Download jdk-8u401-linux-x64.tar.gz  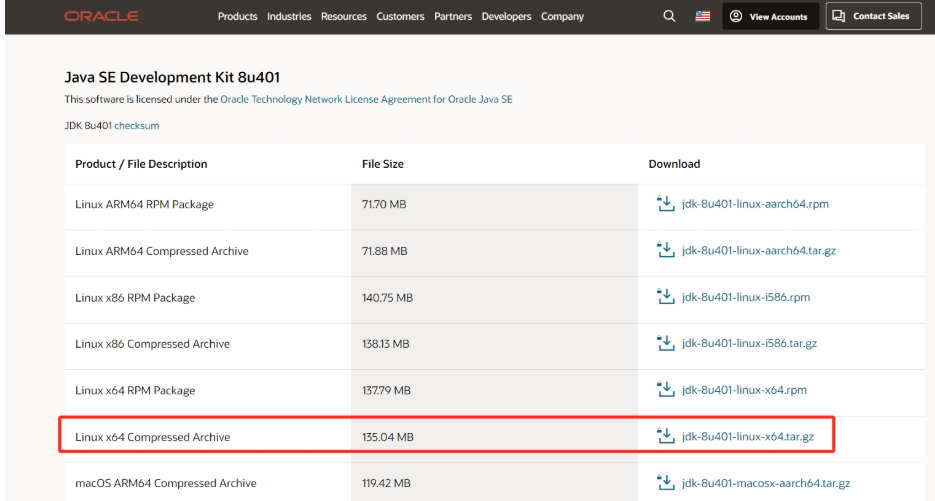point(748,437)
